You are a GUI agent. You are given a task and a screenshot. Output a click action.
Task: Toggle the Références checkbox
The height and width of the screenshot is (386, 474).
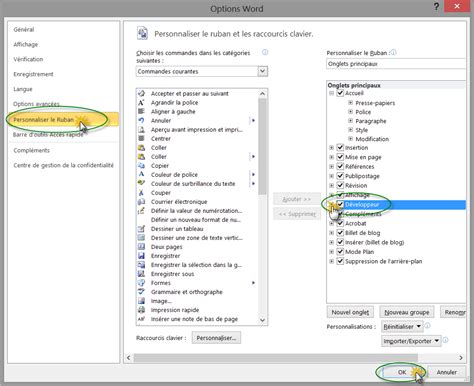click(340, 166)
